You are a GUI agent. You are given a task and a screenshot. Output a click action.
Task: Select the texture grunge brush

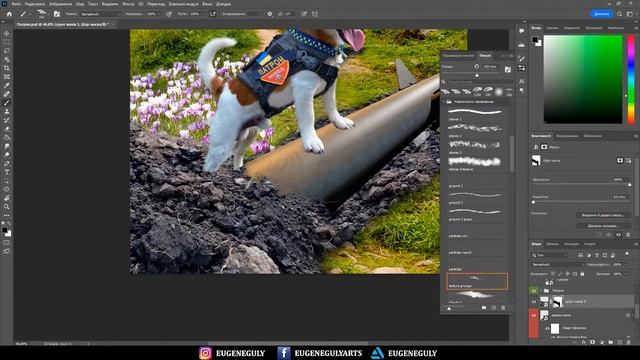(477, 281)
